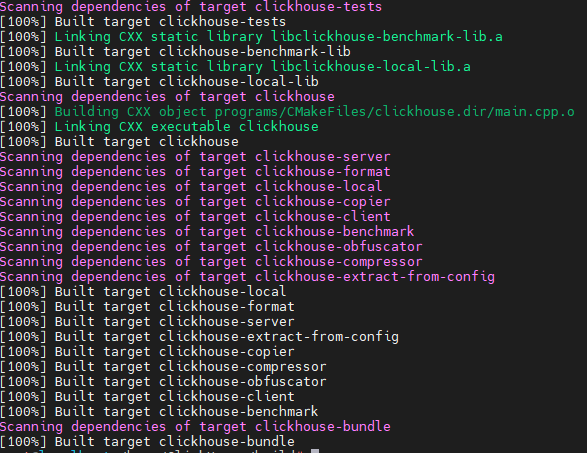This screenshot has height=453, width=587.
Task: Click 'Built target clickhouse-tests' line
Action: pos(143,22)
